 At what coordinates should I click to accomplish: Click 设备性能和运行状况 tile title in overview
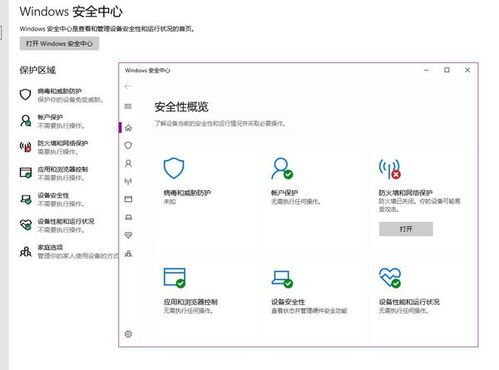point(409,302)
